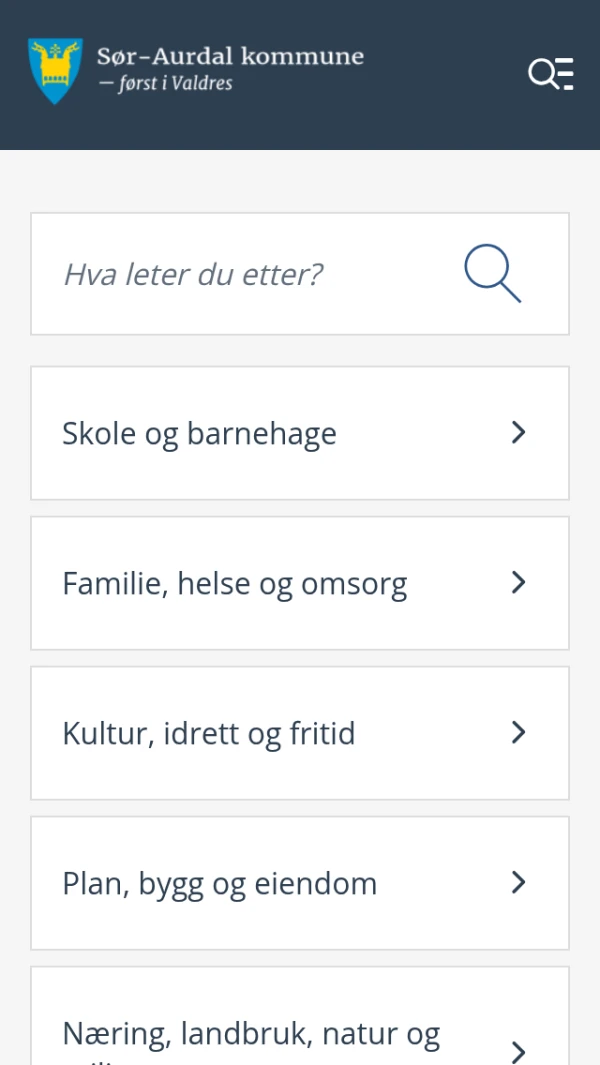This screenshot has height=1065, width=600.
Task: Open the header search and menu icon
Action: click(x=550, y=73)
